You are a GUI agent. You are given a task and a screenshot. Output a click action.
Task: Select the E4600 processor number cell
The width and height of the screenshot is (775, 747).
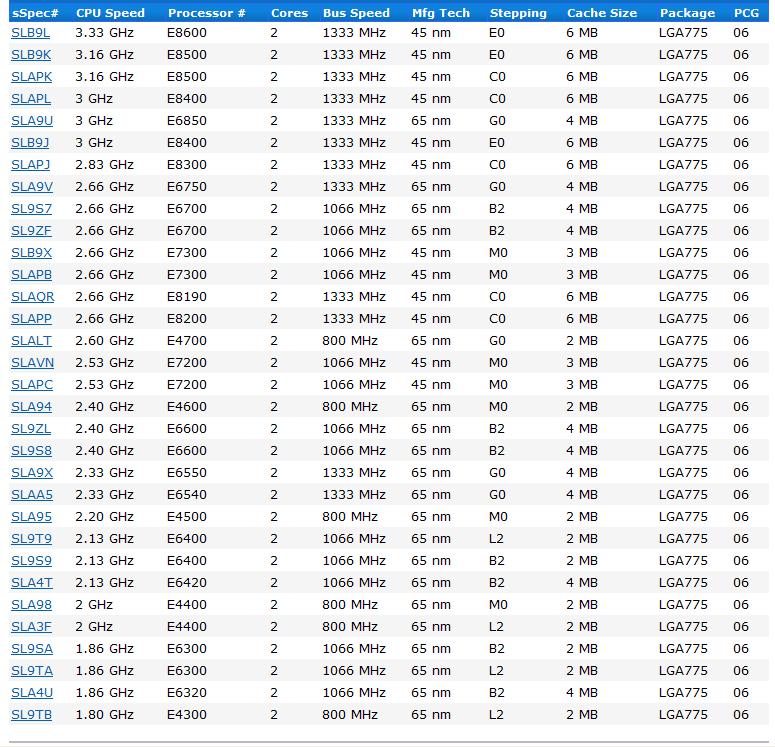pyautogui.click(x=187, y=407)
